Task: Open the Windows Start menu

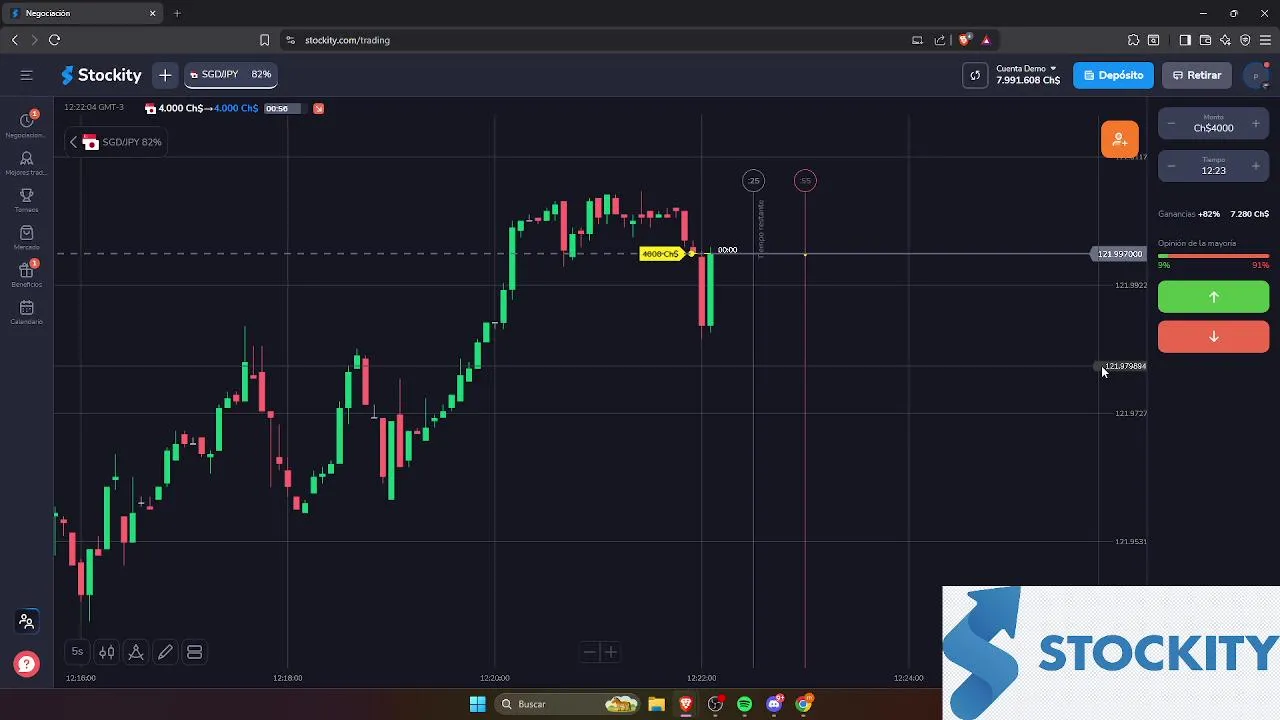Action: (x=477, y=704)
